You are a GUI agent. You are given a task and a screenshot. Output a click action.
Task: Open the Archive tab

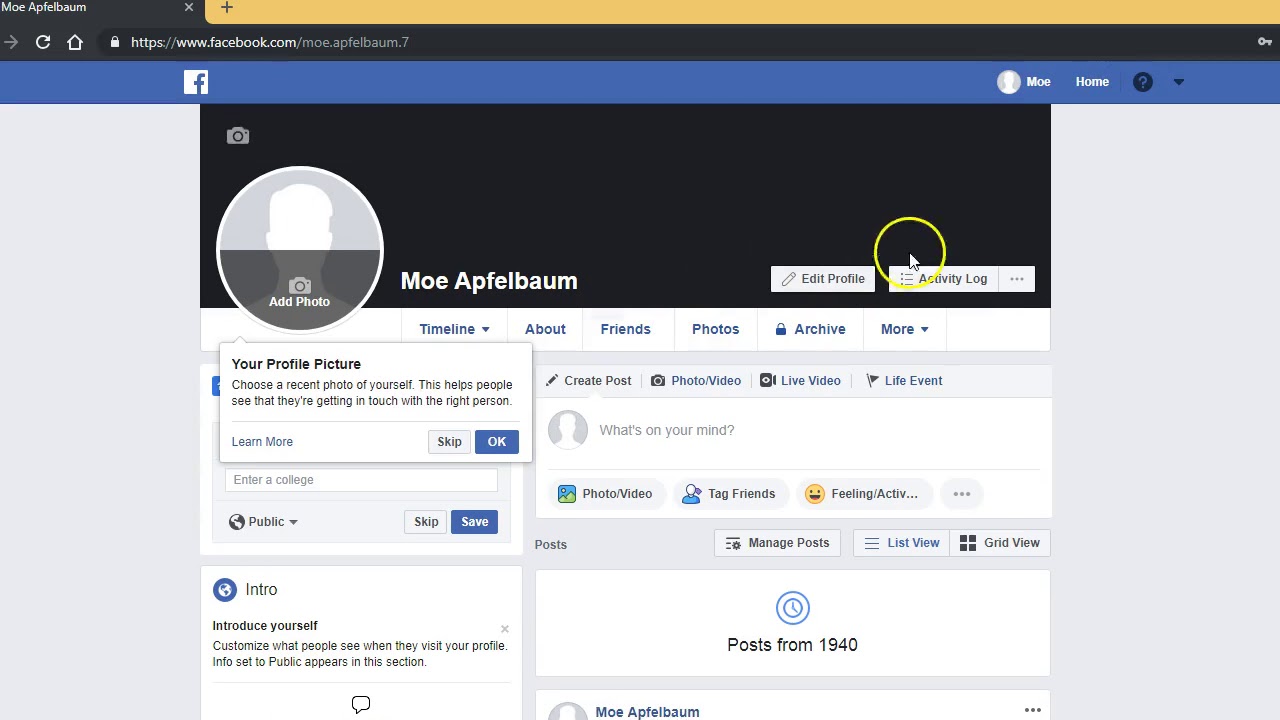(810, 329)
